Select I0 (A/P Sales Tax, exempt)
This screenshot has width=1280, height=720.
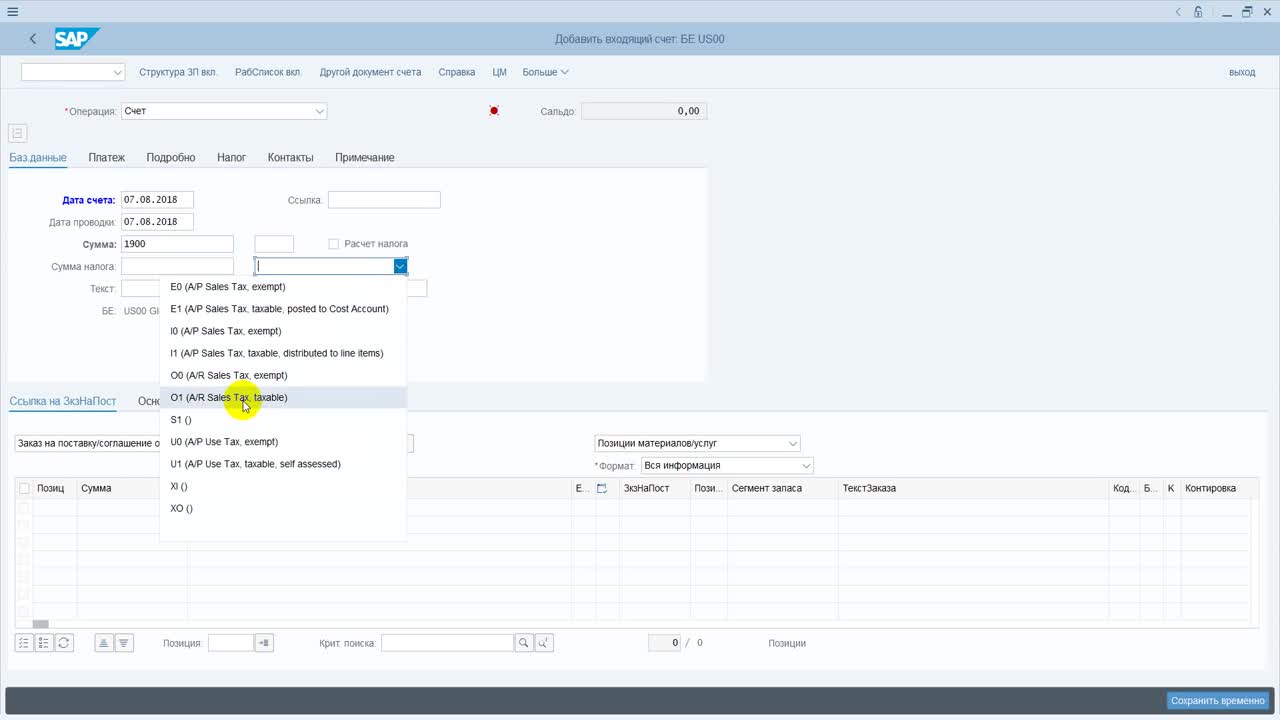[283, 331]
